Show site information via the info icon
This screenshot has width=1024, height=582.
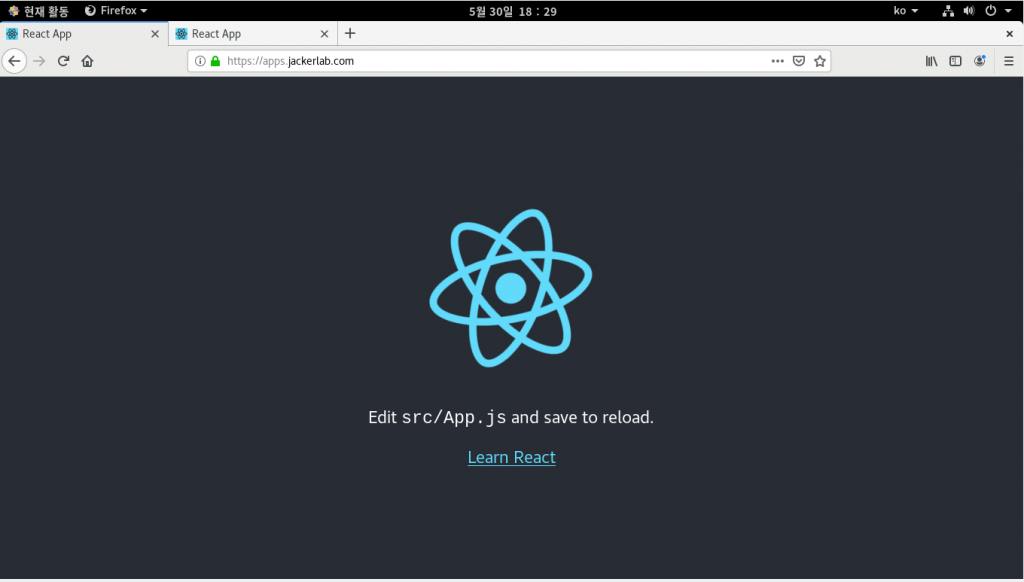pyautogui.click(x=200, y=61)
